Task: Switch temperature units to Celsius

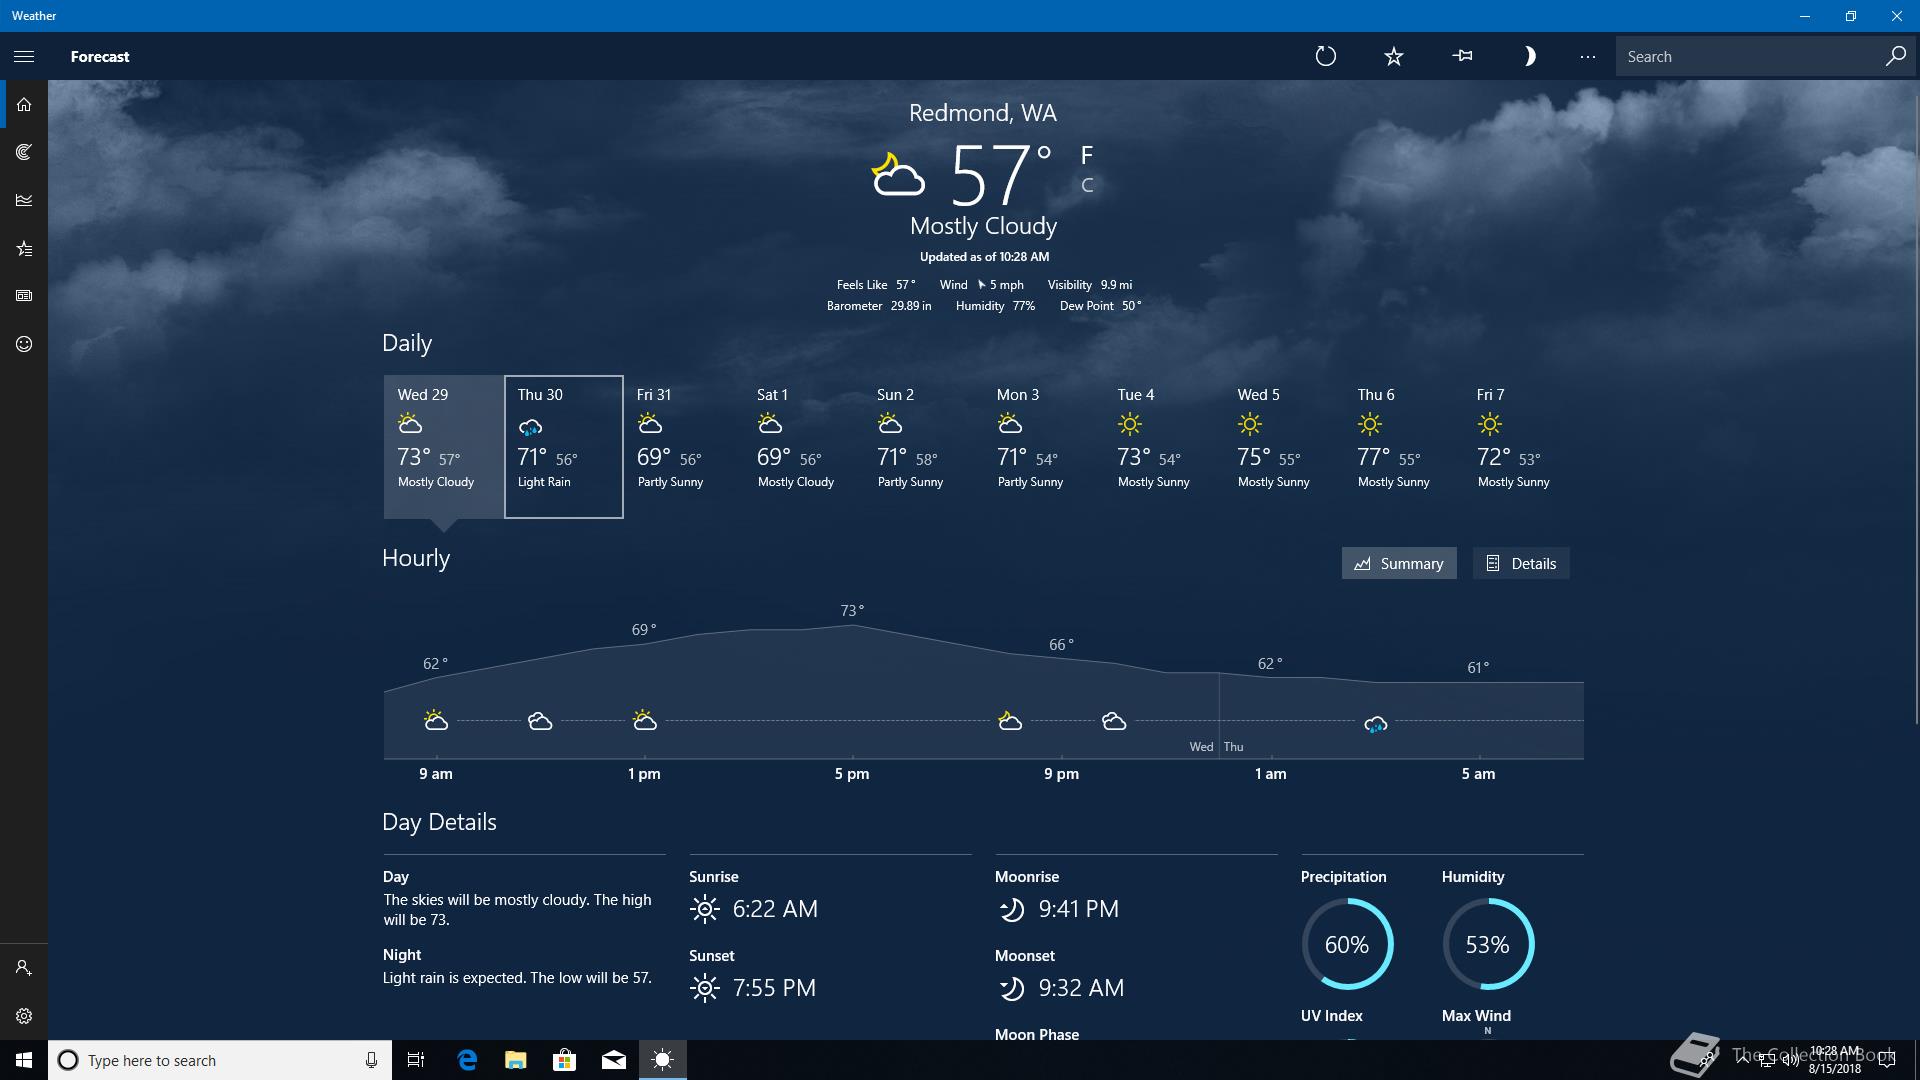Action: point(1087,185)
